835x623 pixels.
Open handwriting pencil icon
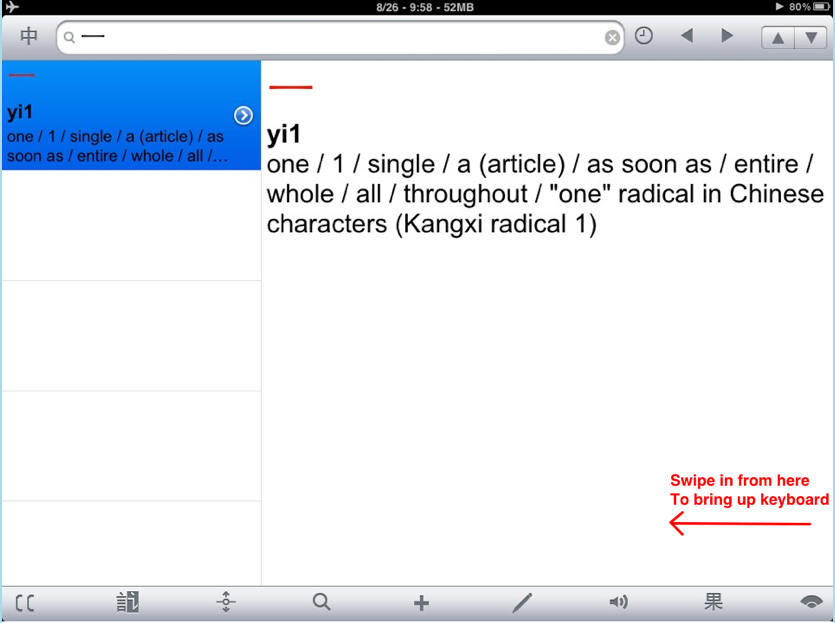pos(522,603)
